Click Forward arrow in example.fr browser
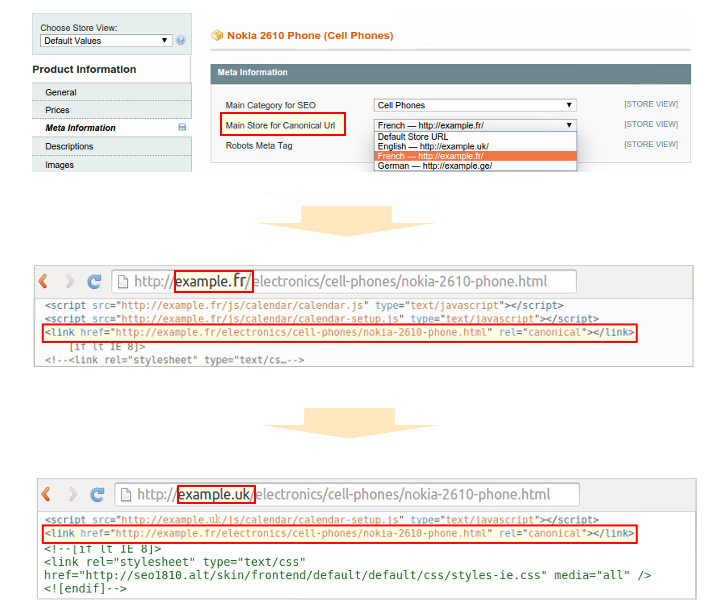Viewport: 725px width, 600px height. [x=70, y=281]
